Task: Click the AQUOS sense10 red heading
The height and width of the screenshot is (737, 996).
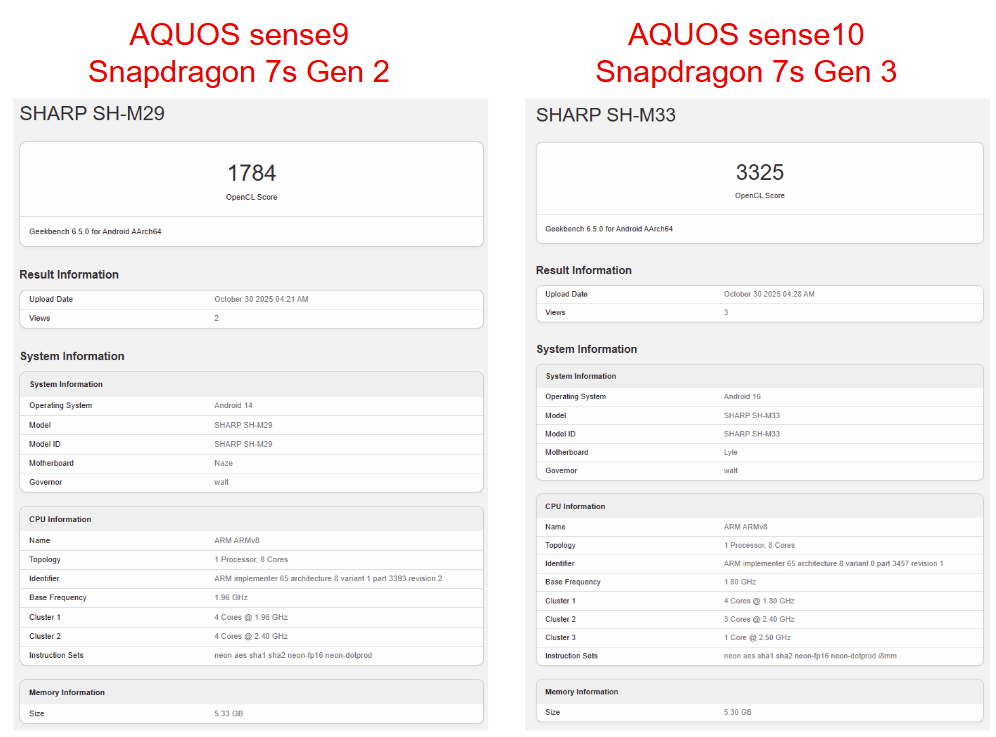Action: tap(746, 34)
